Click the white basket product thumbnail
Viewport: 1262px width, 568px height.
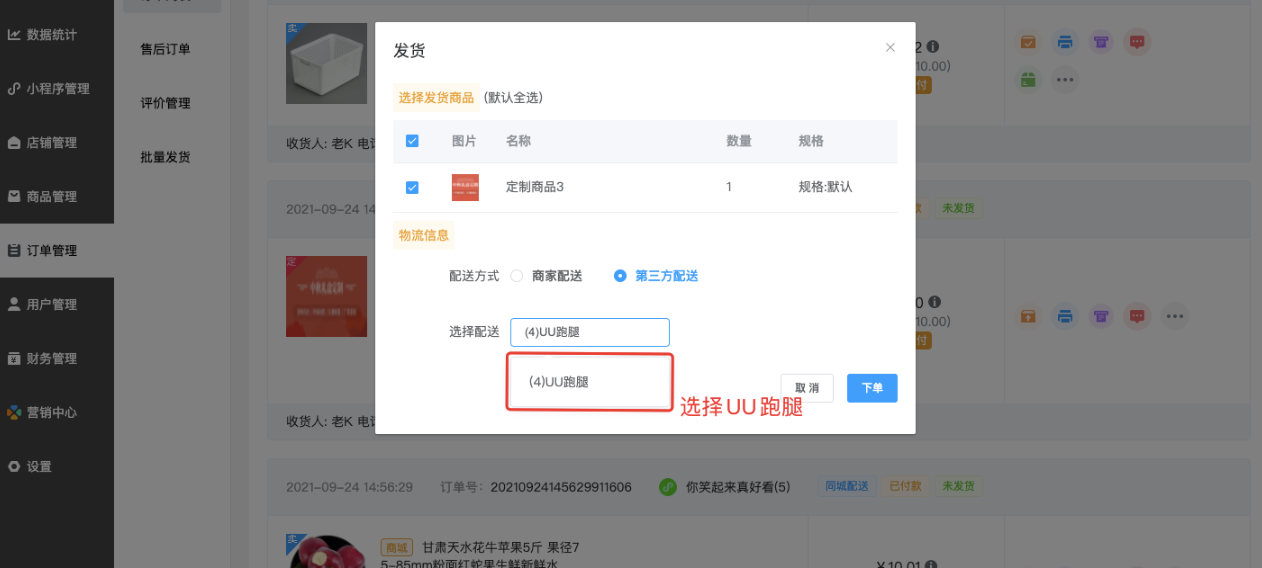point(326,63)
